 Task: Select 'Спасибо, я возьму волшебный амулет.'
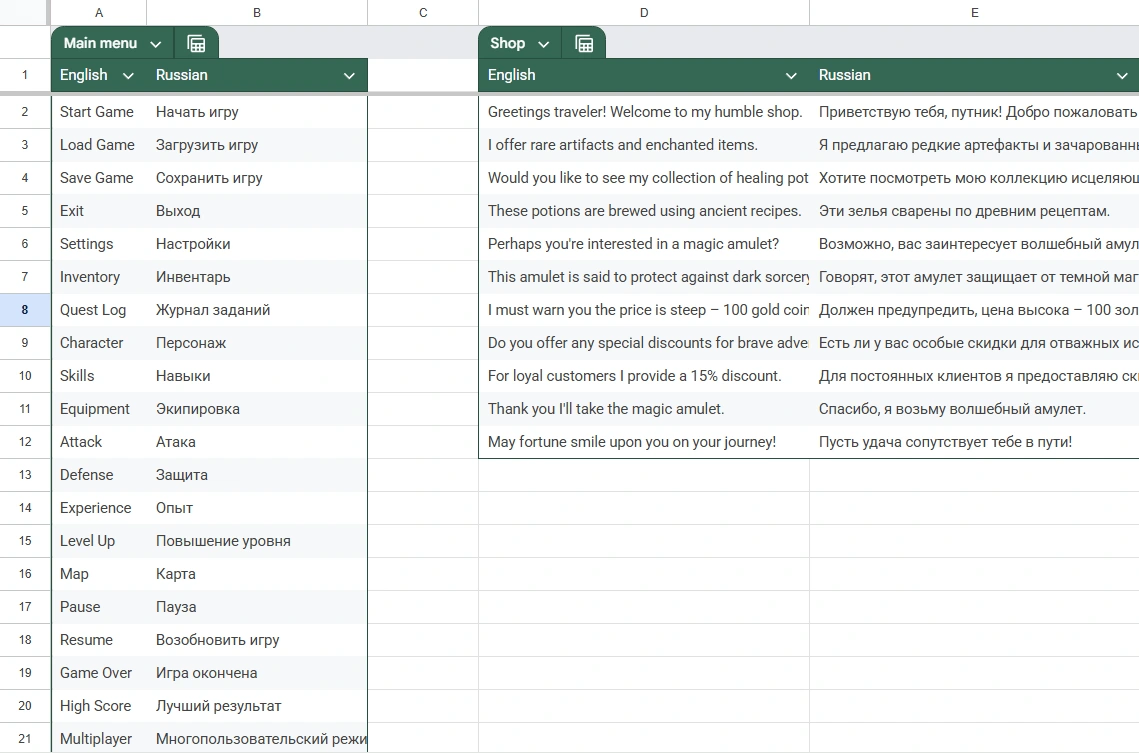coord(974,409)
